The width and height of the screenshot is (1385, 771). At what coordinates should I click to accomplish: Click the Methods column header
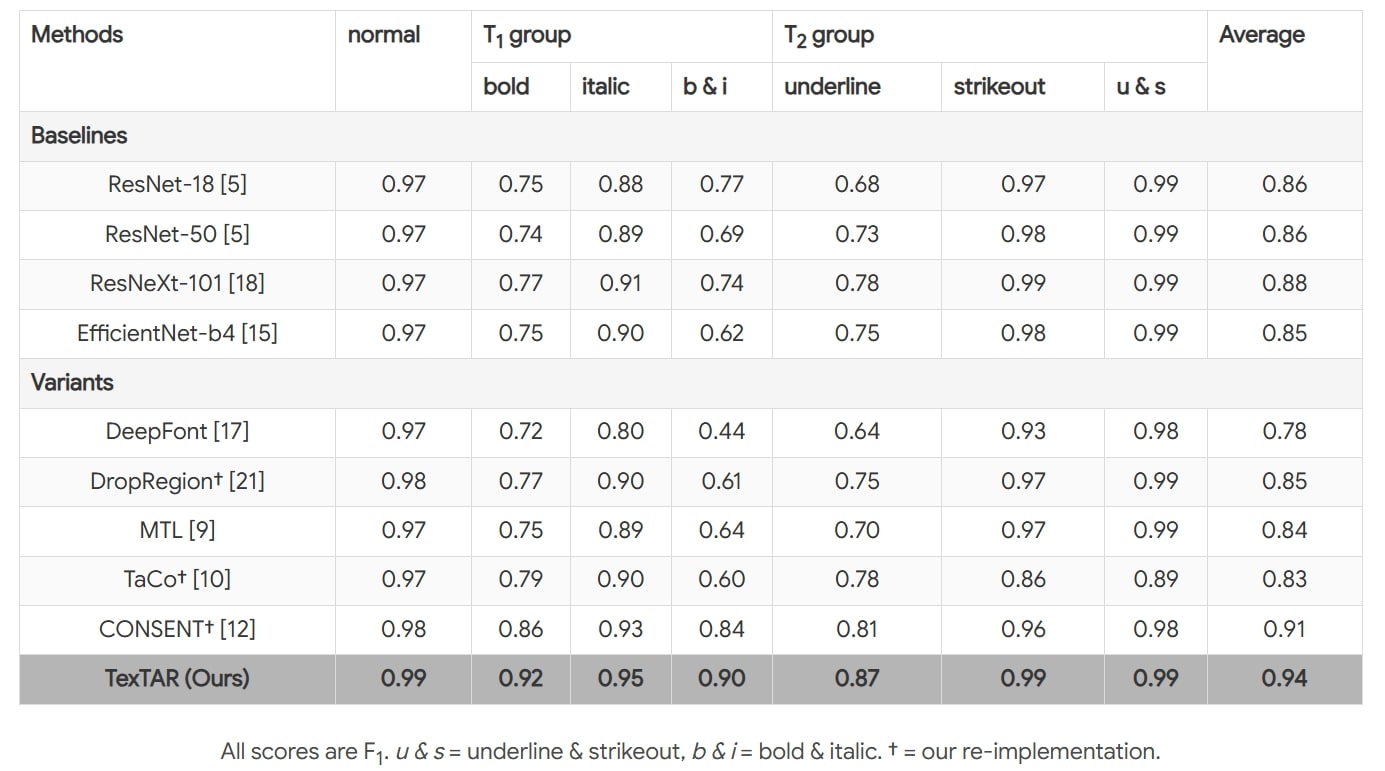pos(77,35)
